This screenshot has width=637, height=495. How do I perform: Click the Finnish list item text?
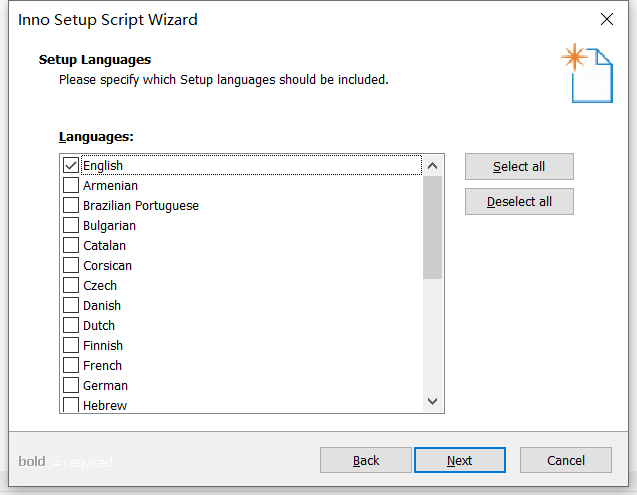click(x=103, y=345)
